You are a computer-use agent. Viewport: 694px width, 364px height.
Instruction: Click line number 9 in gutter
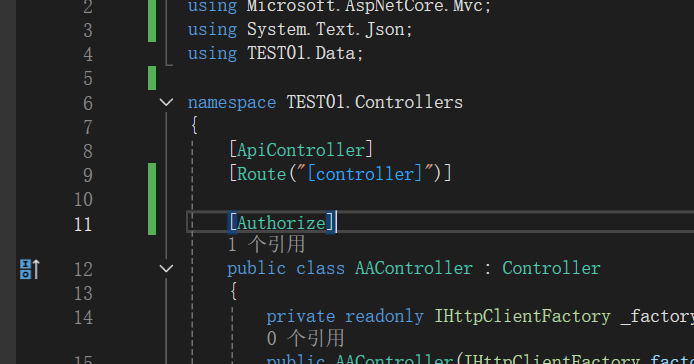(x=88, y=175)
